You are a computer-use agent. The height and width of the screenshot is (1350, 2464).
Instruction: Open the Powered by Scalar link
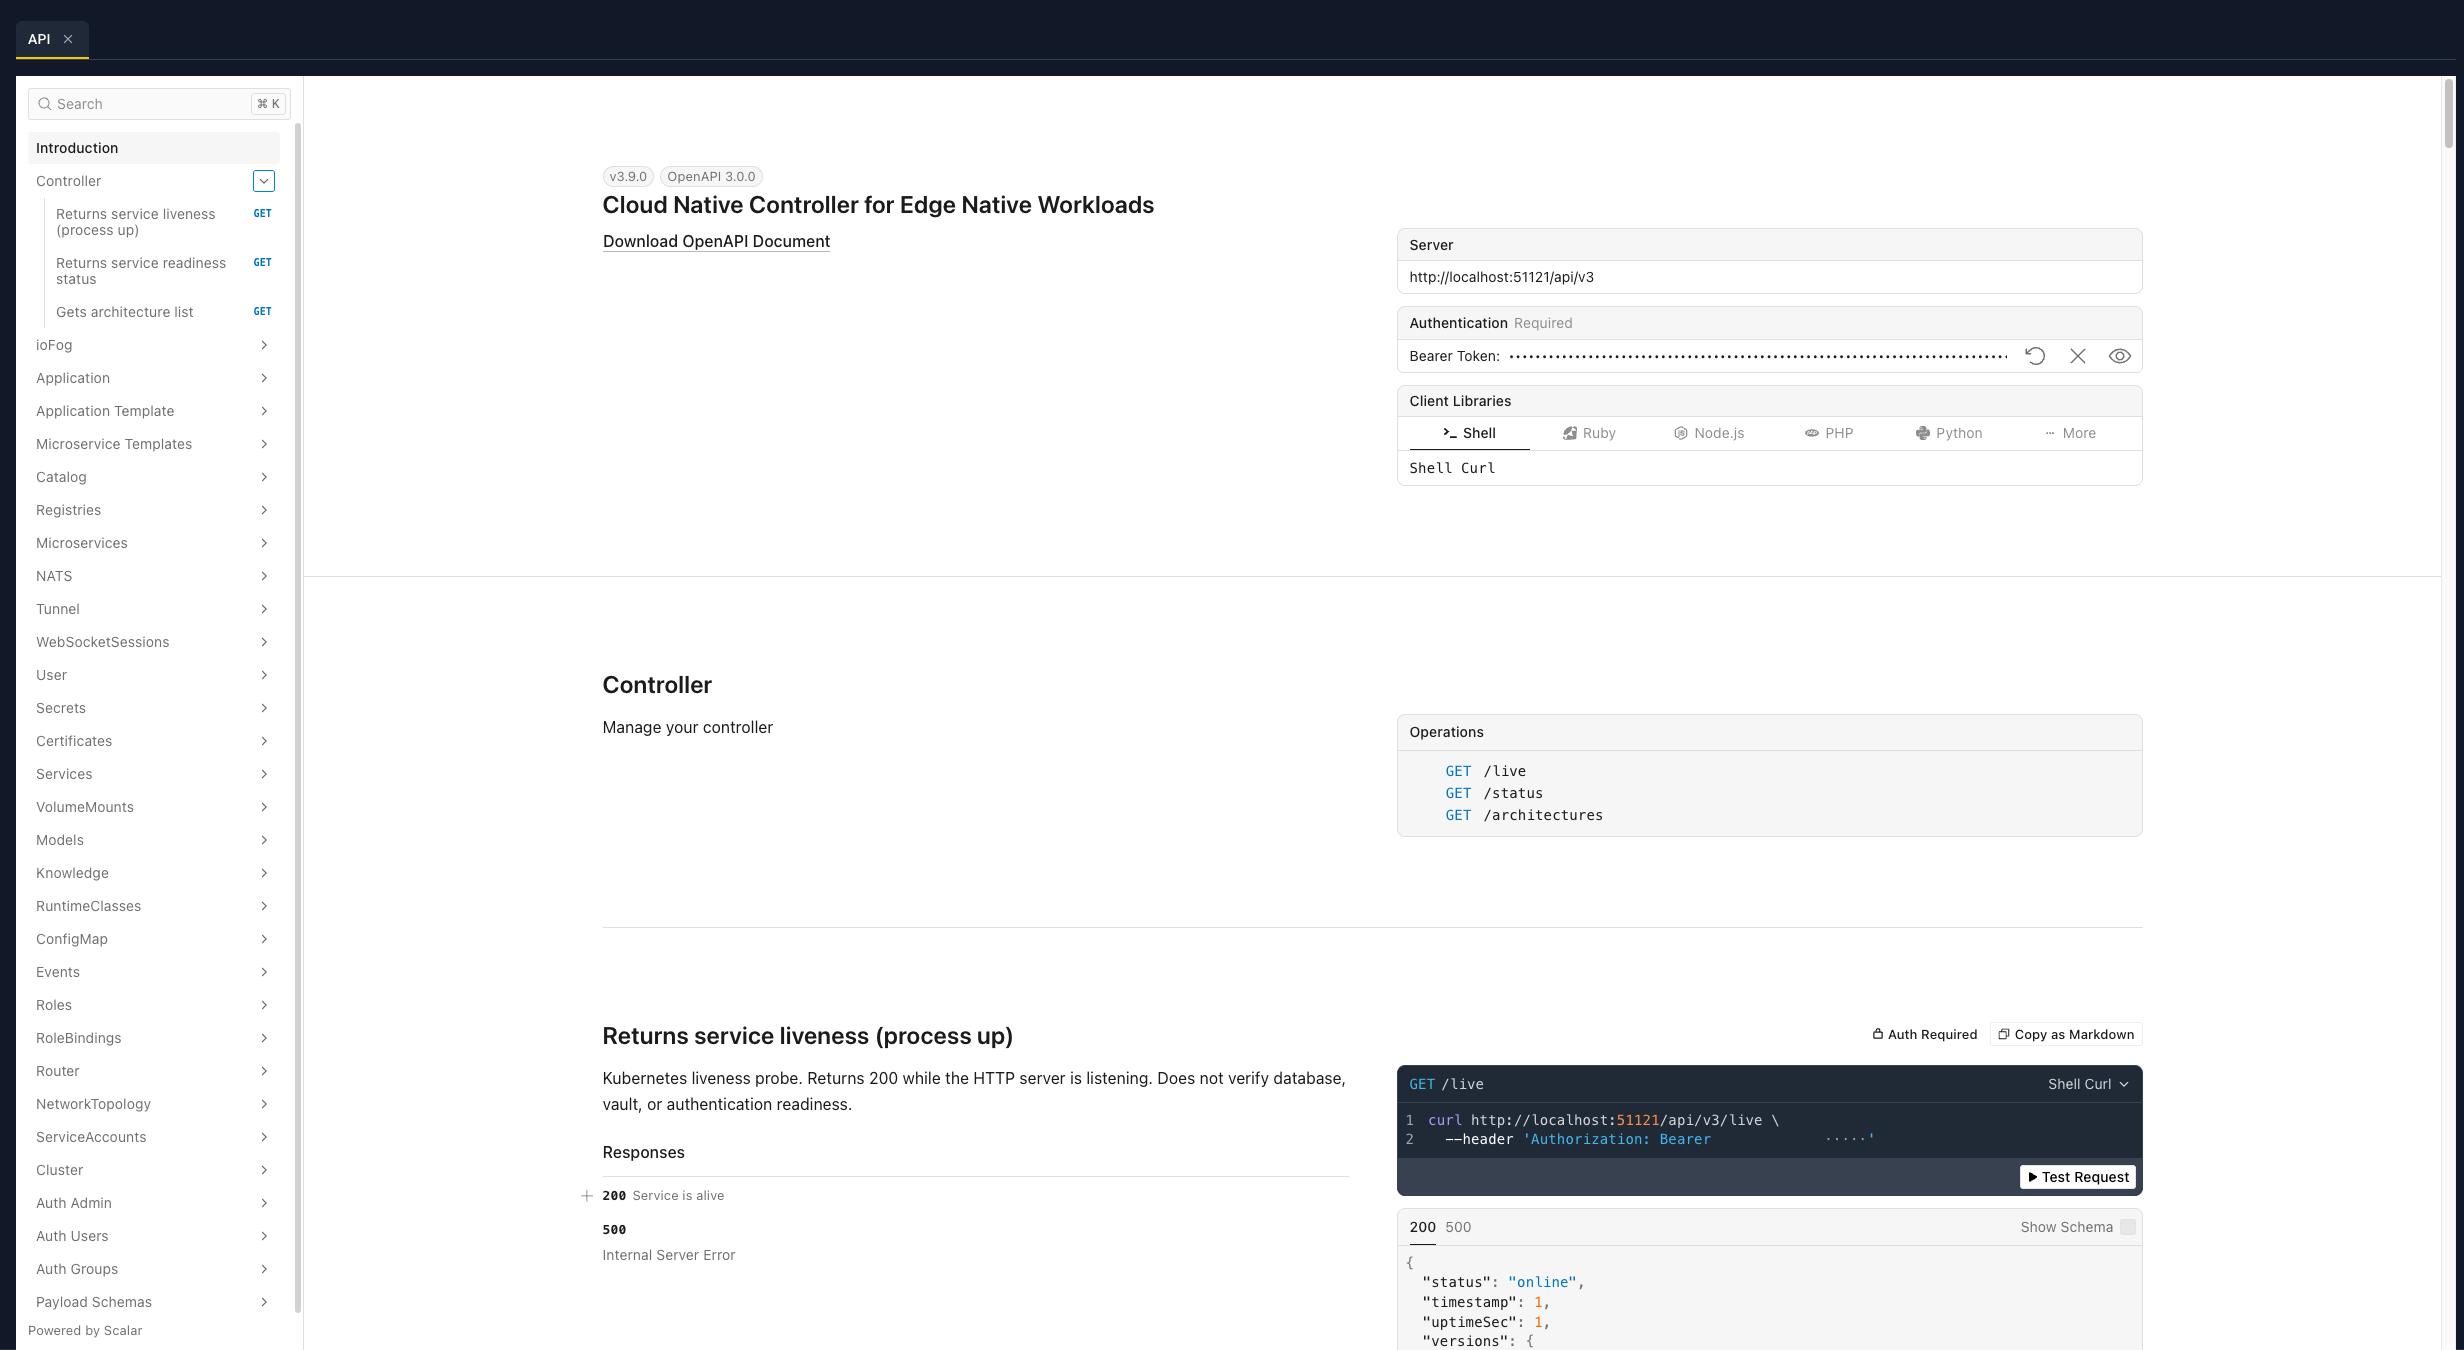click(x=85, y=1330)
